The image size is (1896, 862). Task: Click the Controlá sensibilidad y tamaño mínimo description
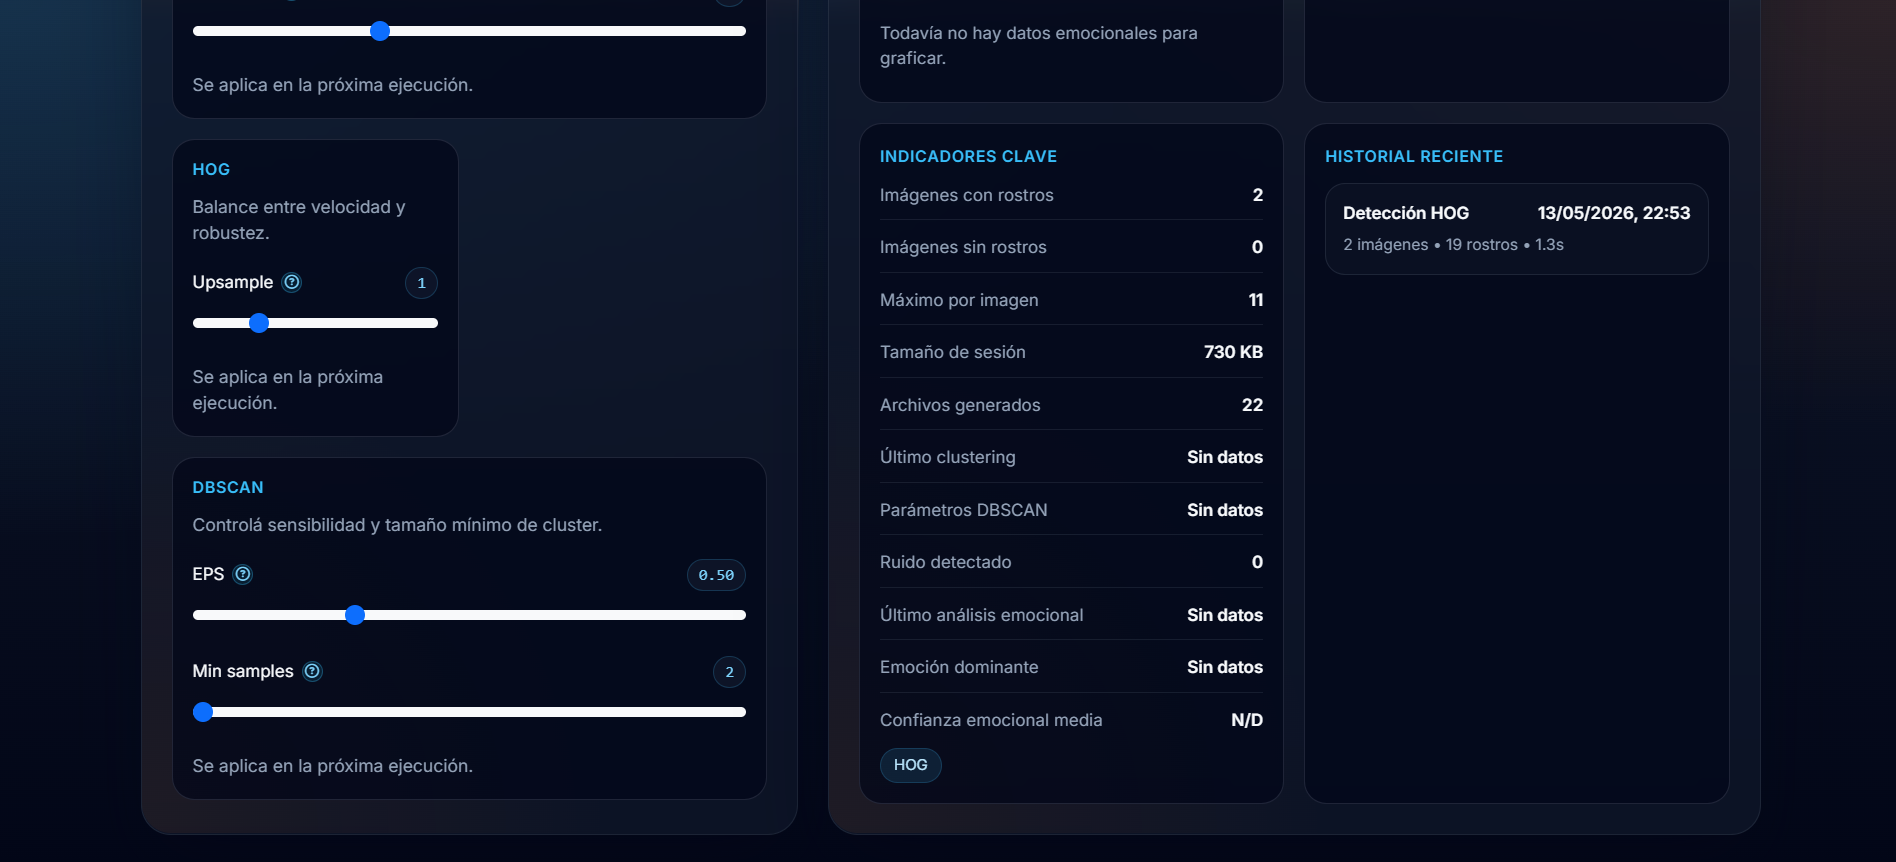point(397,525)
